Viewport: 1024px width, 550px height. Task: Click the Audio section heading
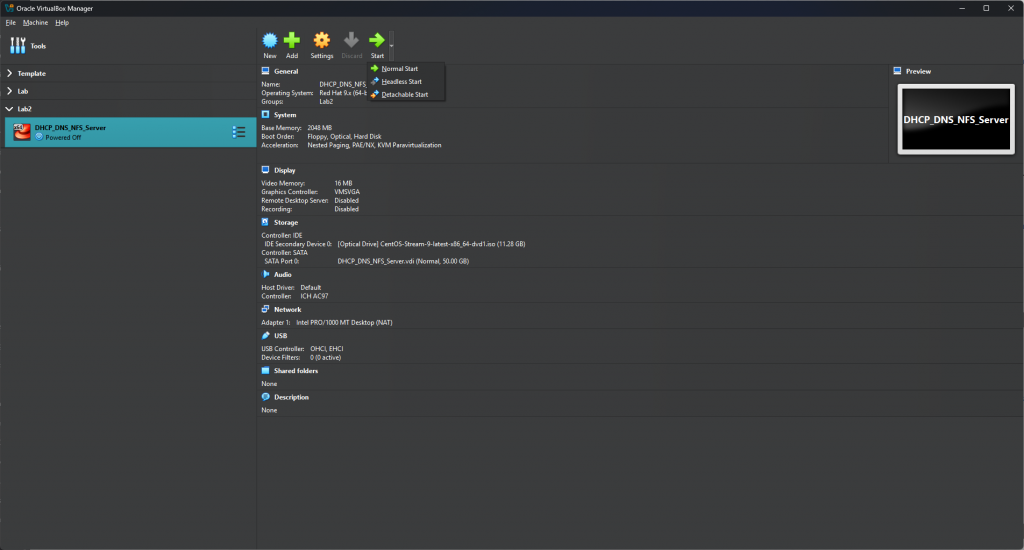[x=283, y=275]
